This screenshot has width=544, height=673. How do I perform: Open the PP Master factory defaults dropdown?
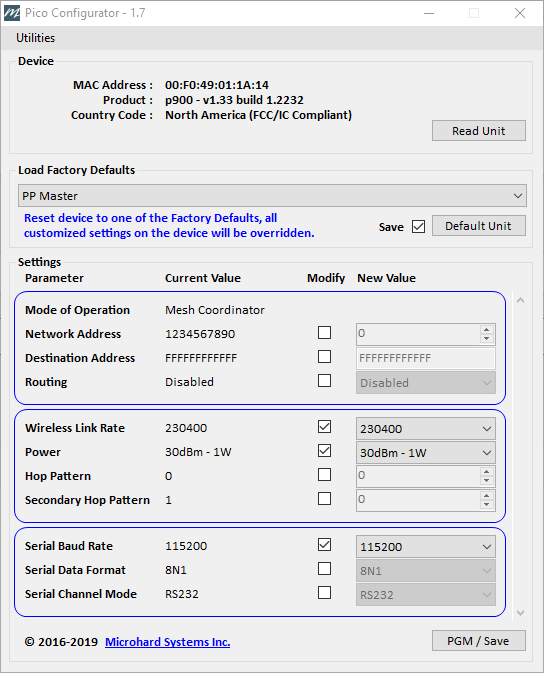(272, 196)
